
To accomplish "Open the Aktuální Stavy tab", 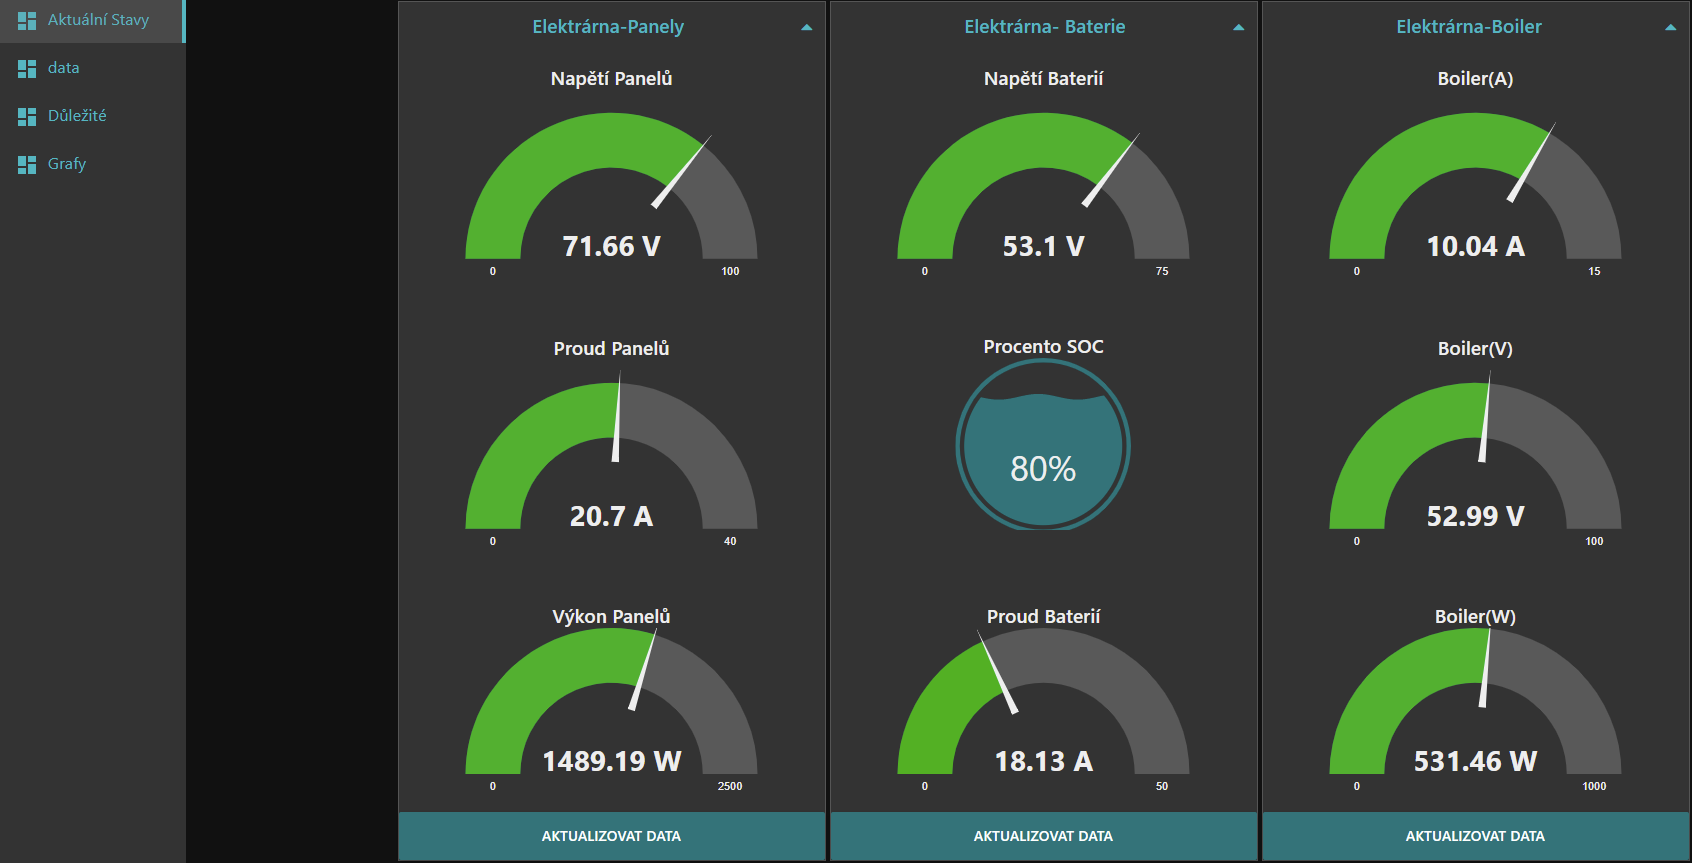I will (93, 20).
